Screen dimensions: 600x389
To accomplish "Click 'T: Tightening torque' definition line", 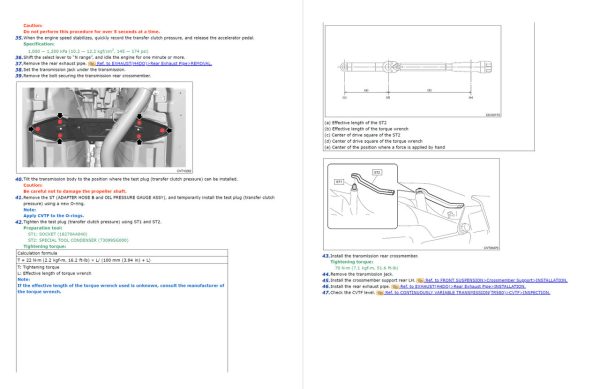I will (38, 267).
